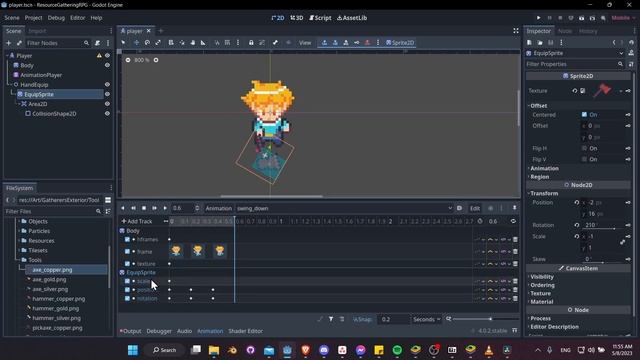640x360 pixels.
Task: Switch to the Script workspace
Action: [320, 18]
